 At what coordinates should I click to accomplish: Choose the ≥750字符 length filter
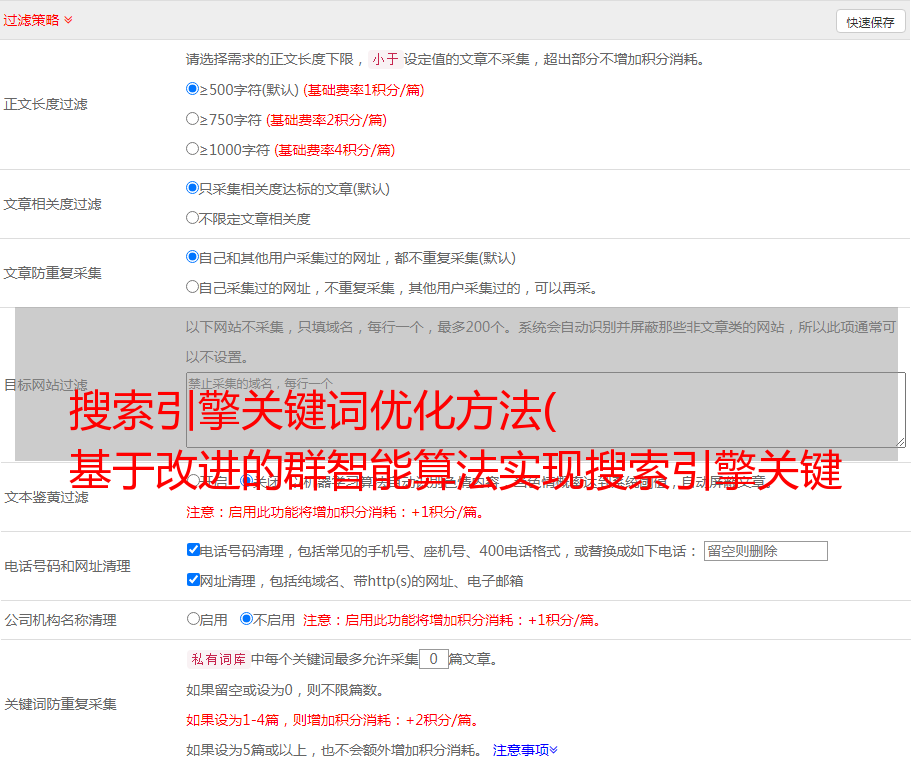[193, 119]
